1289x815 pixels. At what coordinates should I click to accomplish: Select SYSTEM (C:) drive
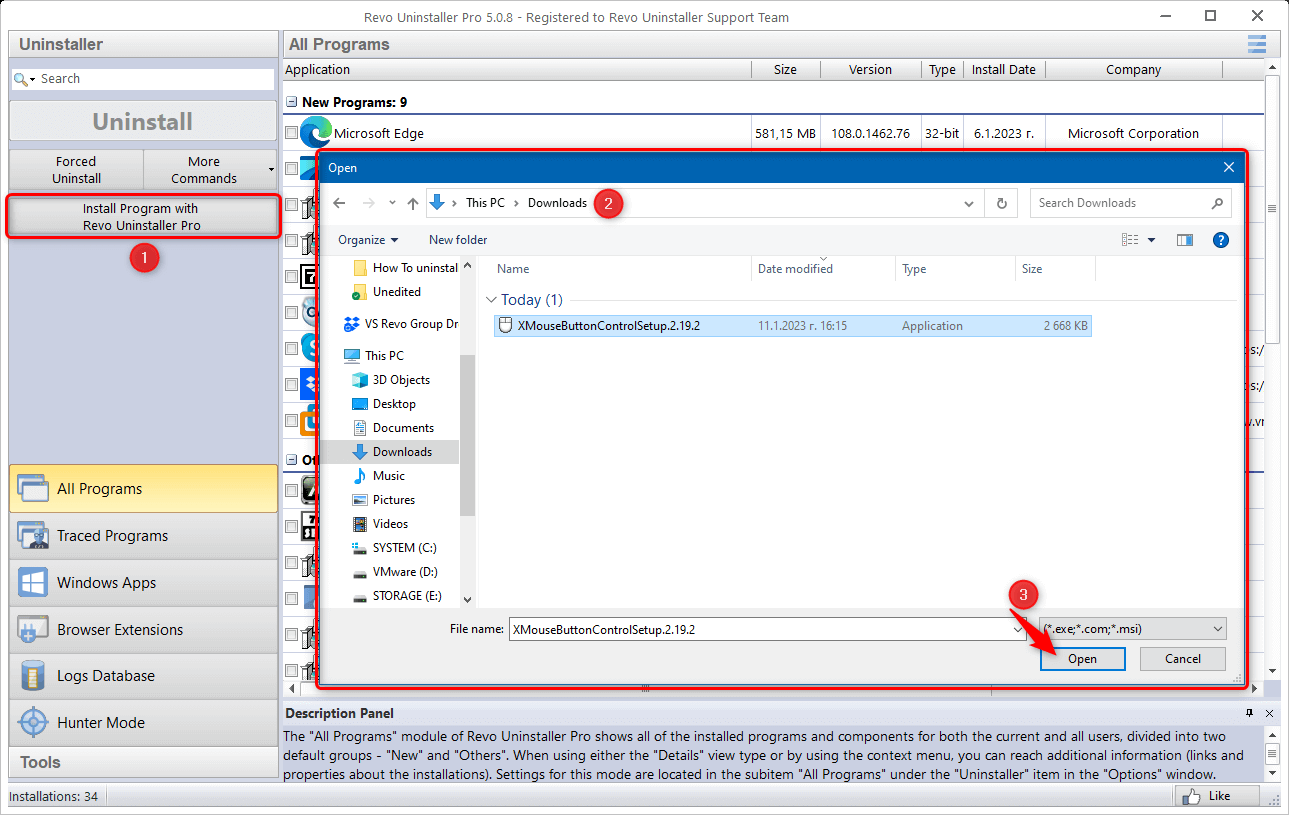[394, 548]
